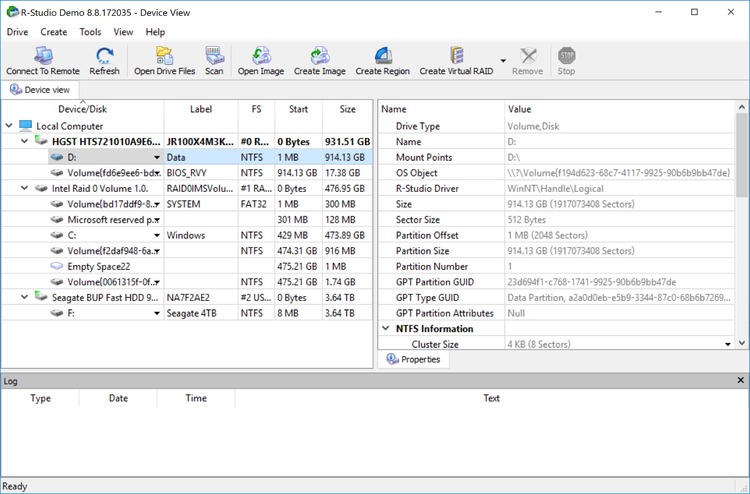Click the F: volume disk icon
The height and width of the screenshot is (494, 750).
click(x=57, y=313)
